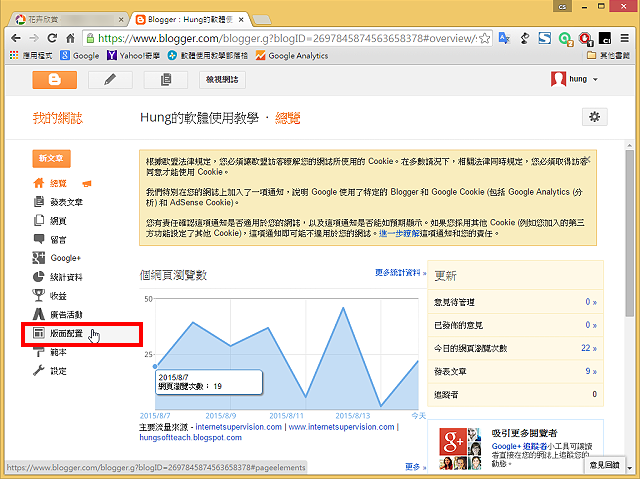Reload the page with refresh icon

[52, 38]
